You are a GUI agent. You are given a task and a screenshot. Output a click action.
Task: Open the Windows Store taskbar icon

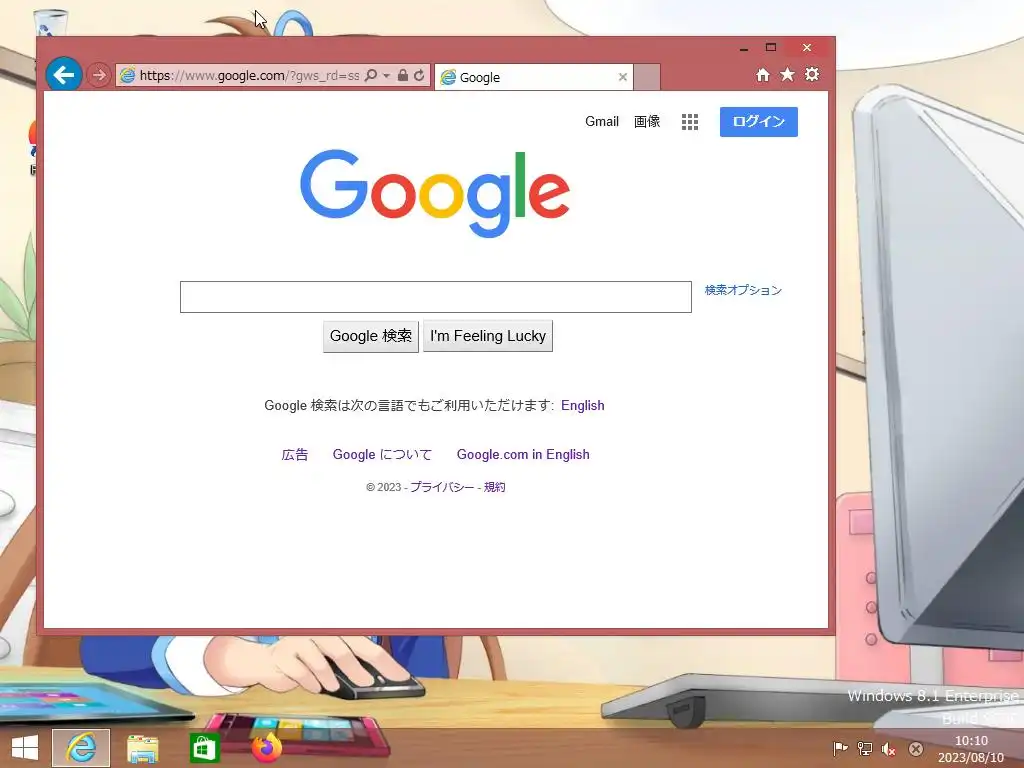204,748
